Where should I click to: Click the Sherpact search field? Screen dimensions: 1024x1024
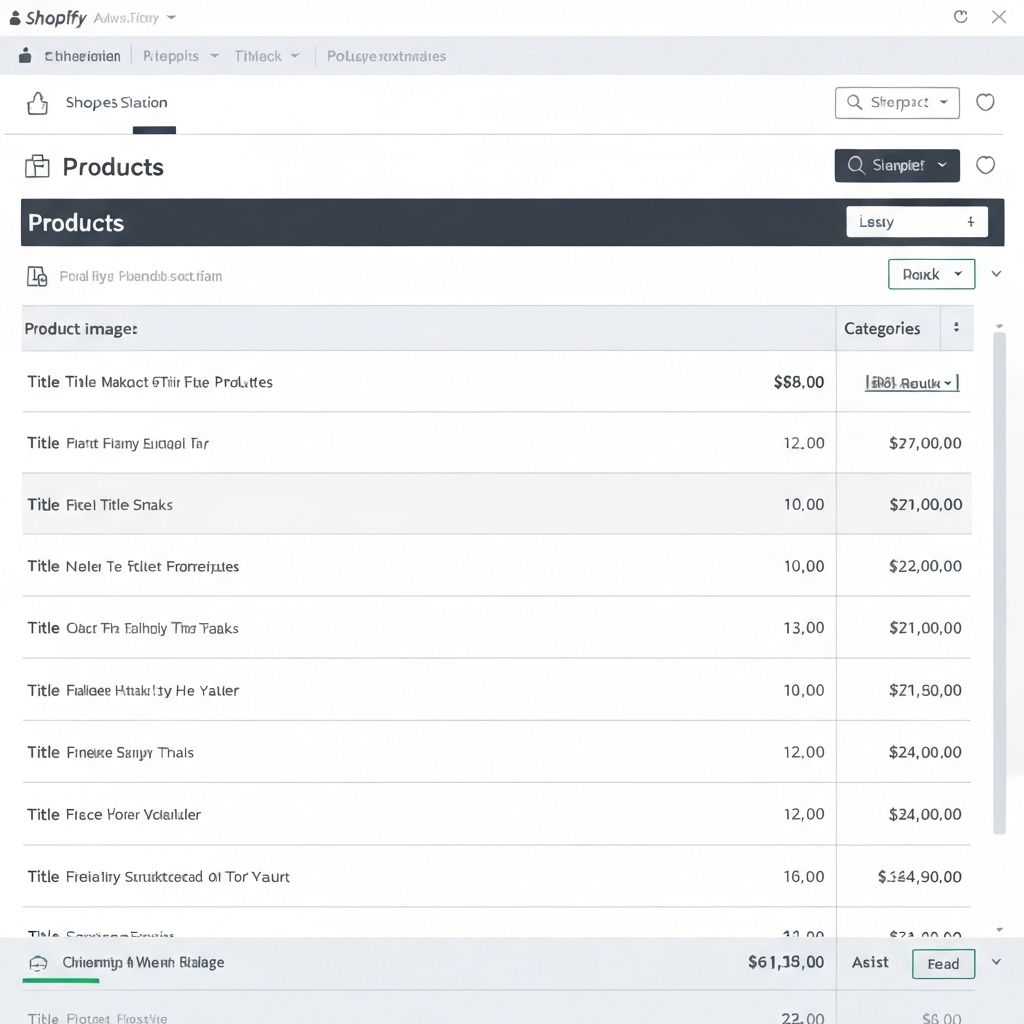point(897,102)
